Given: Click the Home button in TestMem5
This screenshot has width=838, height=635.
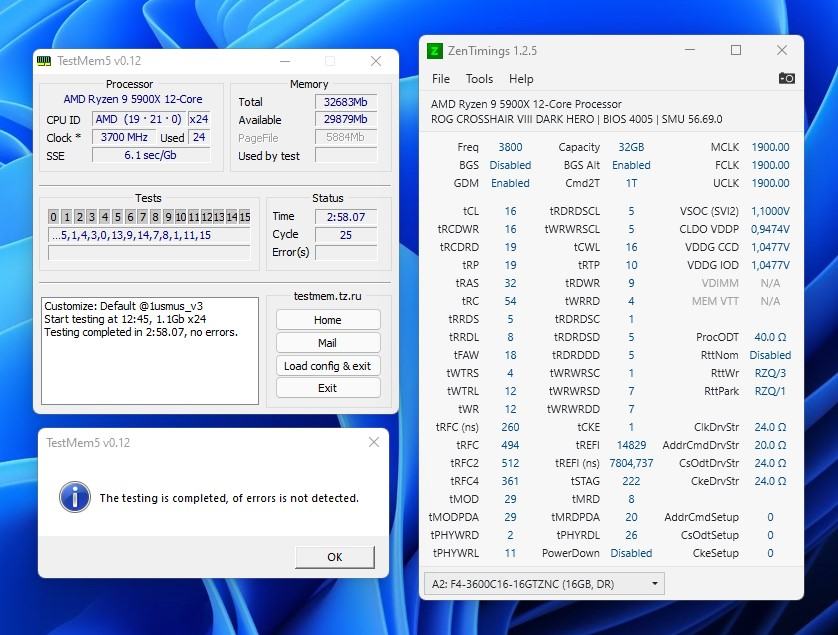Looking at the screenshot, I should click(x=328, y=320).
